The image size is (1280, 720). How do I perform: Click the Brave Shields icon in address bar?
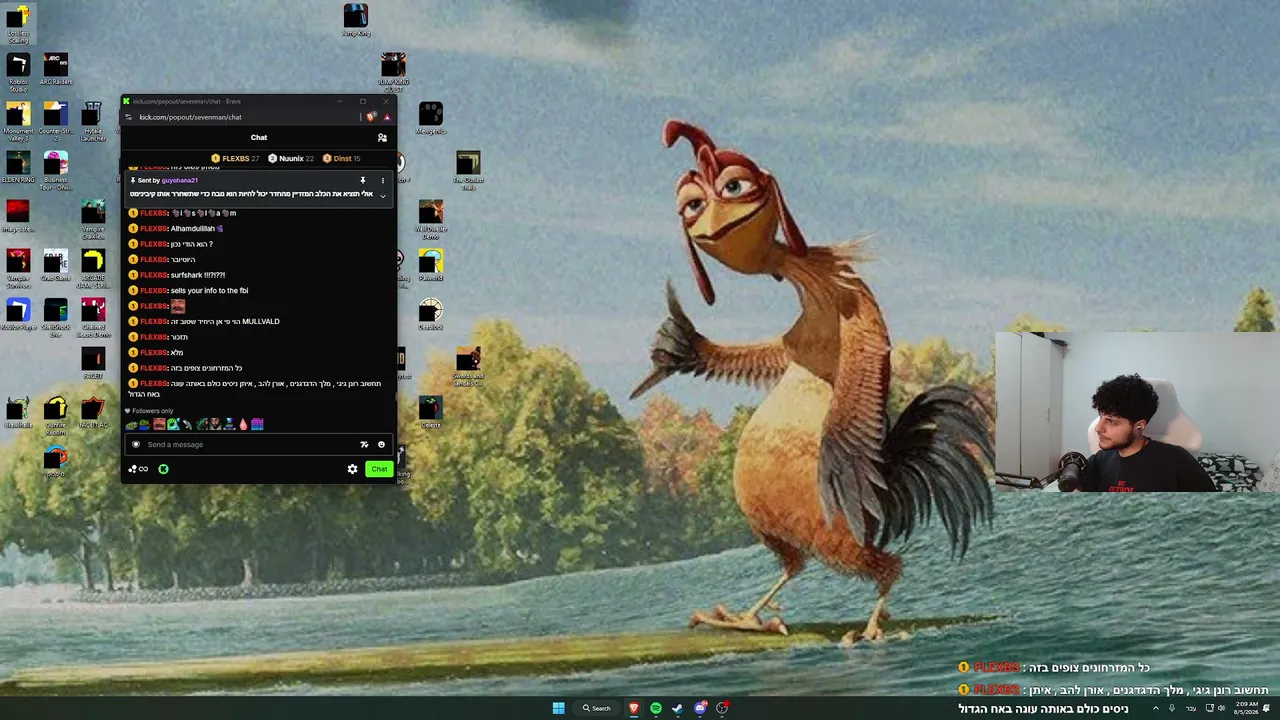pos(371,117)
